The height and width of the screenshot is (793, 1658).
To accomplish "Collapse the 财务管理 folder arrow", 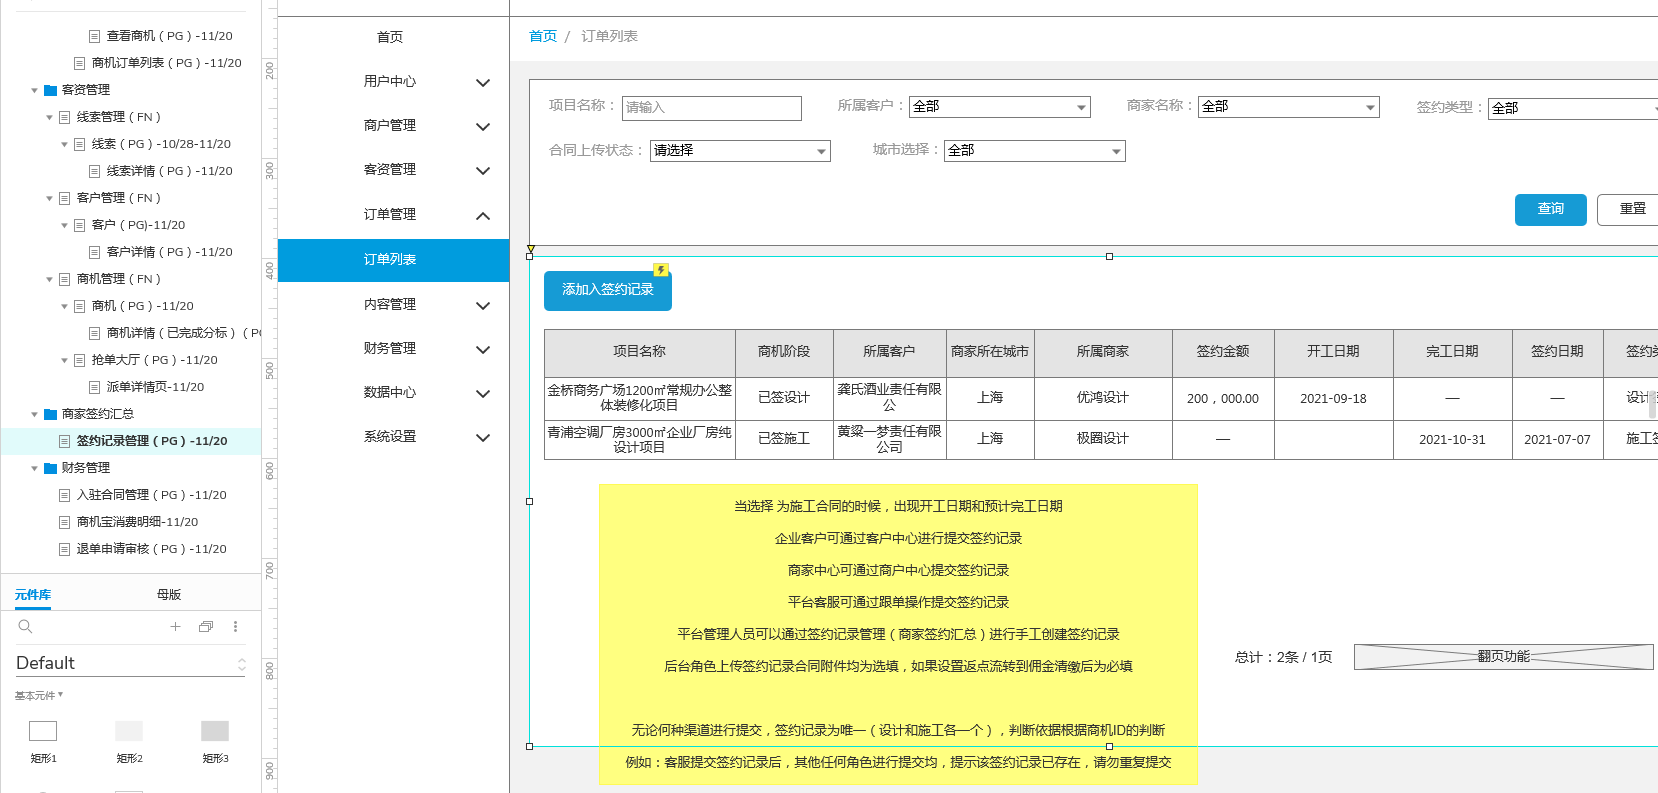I will click(34, 469).
